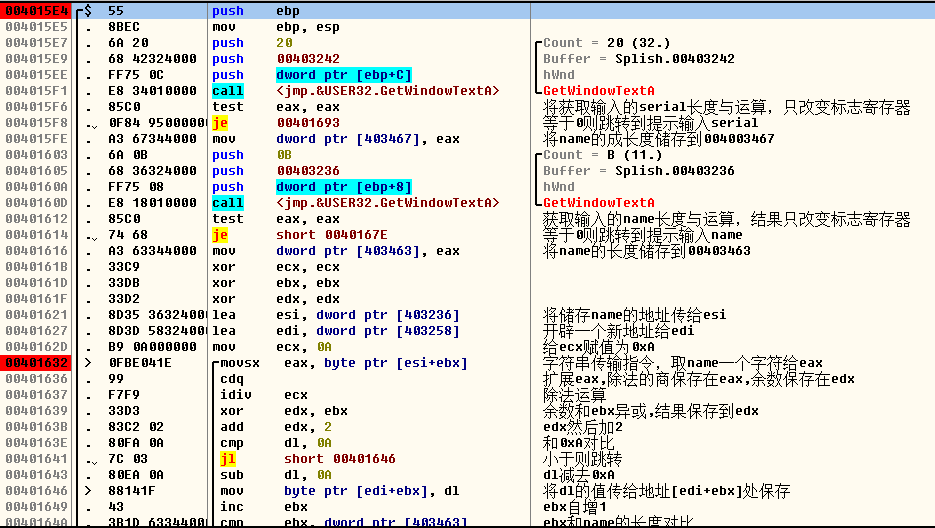Click 'push 00403236' instruction

275,171
